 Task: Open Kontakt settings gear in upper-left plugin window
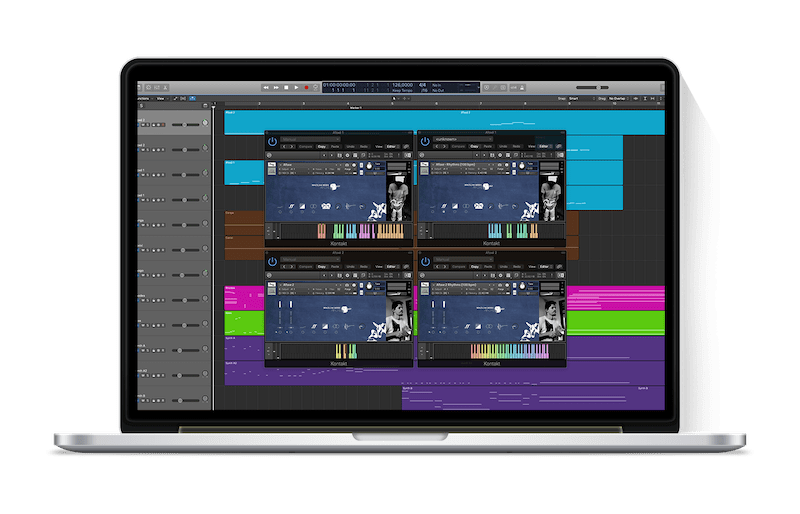coord(348,155)
